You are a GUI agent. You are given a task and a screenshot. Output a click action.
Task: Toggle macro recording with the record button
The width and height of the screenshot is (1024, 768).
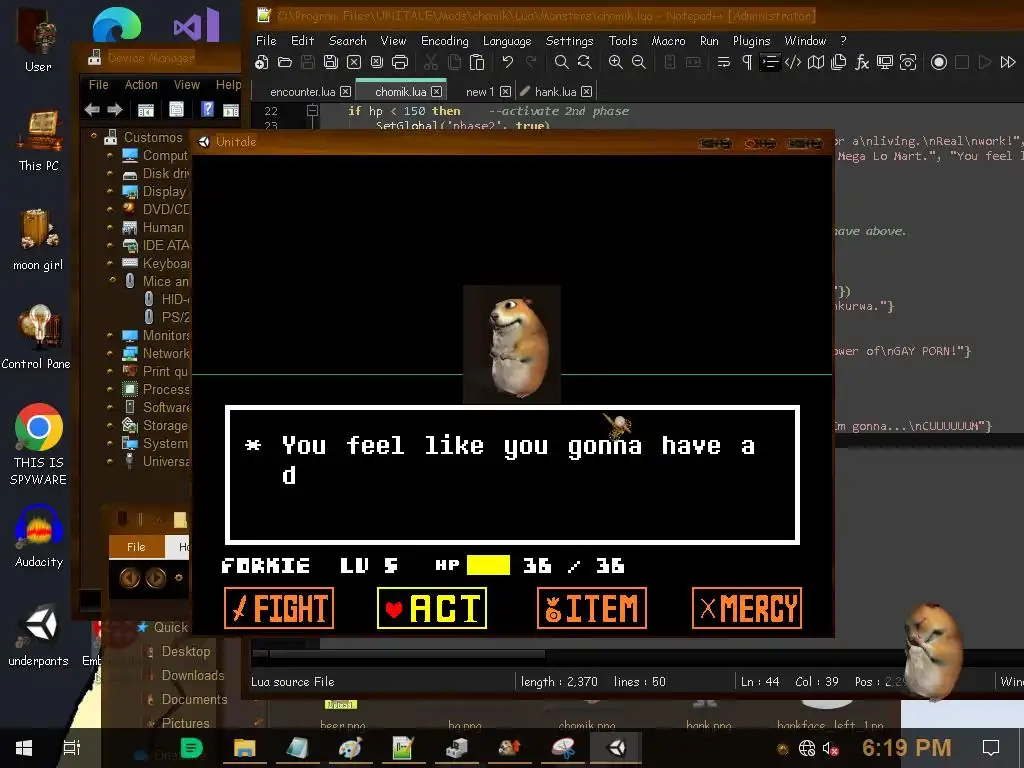pos(938,62)
